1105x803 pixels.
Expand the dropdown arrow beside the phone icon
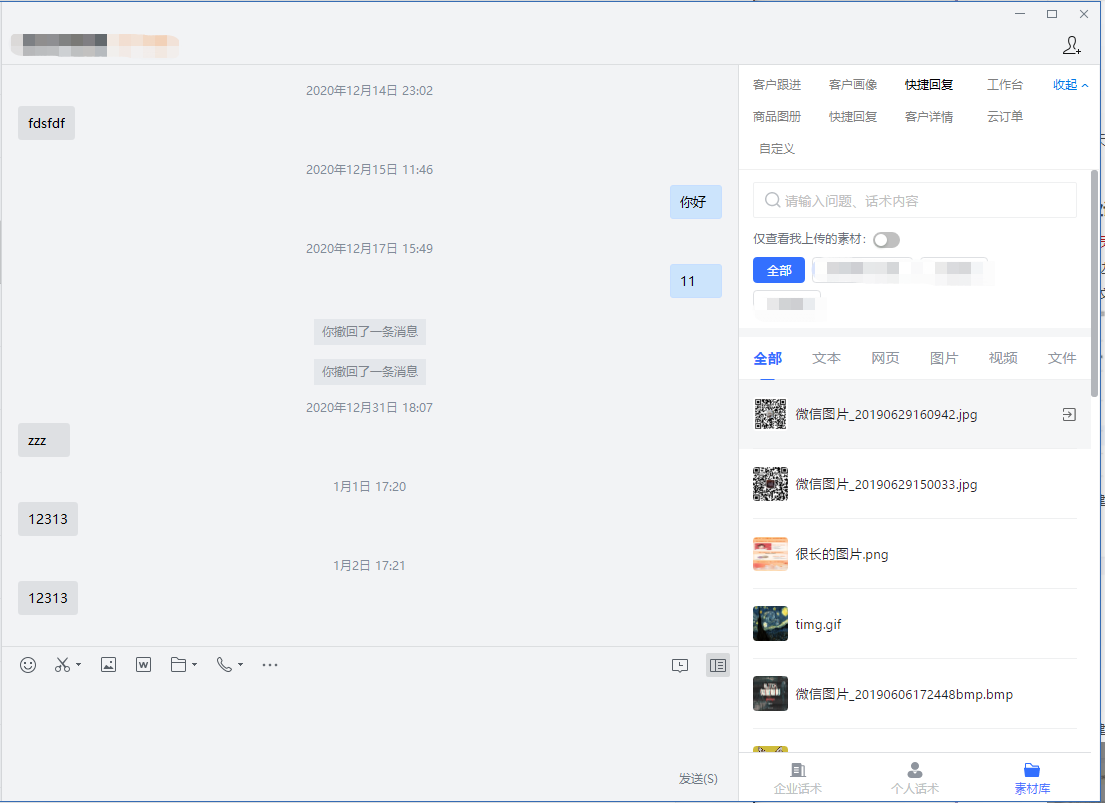click(x=240, y=665)
